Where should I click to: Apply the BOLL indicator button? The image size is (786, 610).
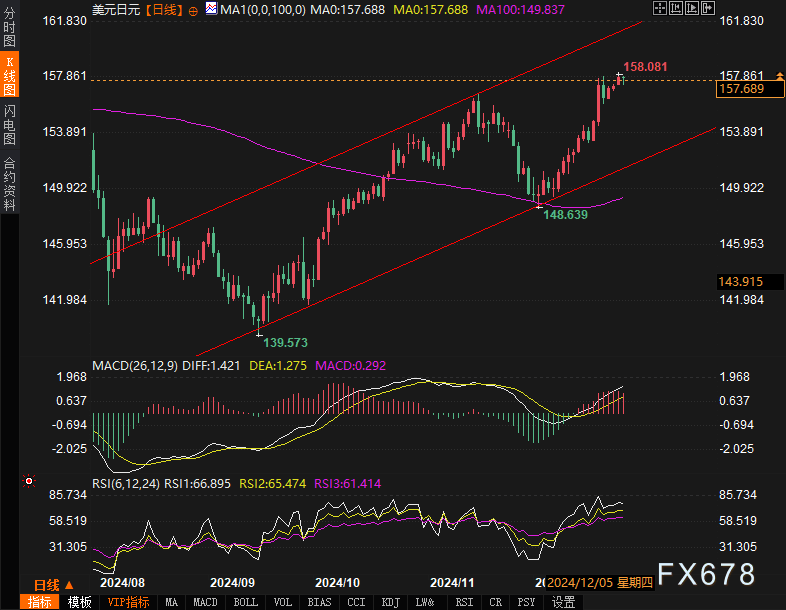246,602
